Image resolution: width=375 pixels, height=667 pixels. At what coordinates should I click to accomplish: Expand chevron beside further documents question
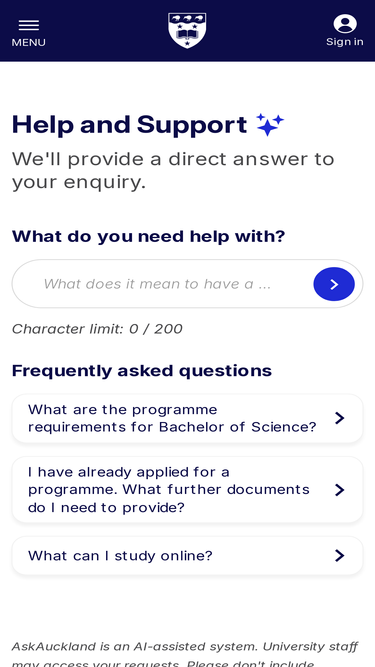click(339, 490)
